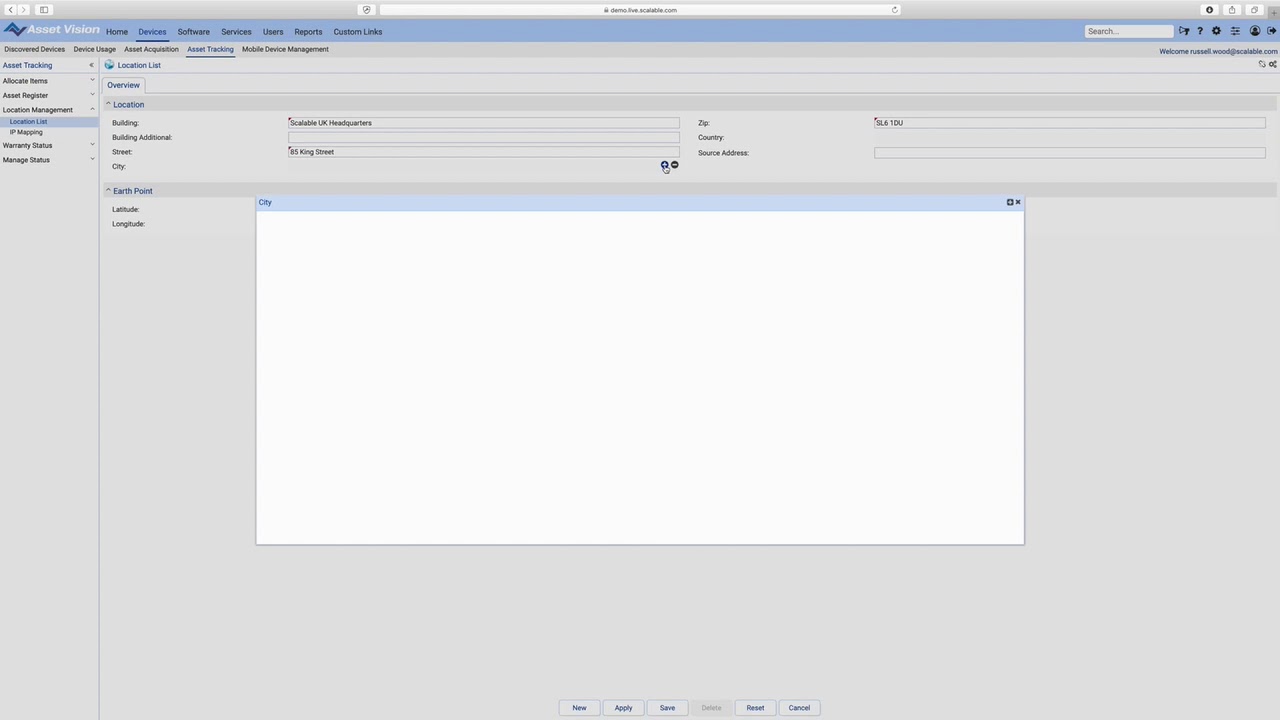Click the Location List globe icon
This screenshot has height=720, width=1280.
[109, 65]
